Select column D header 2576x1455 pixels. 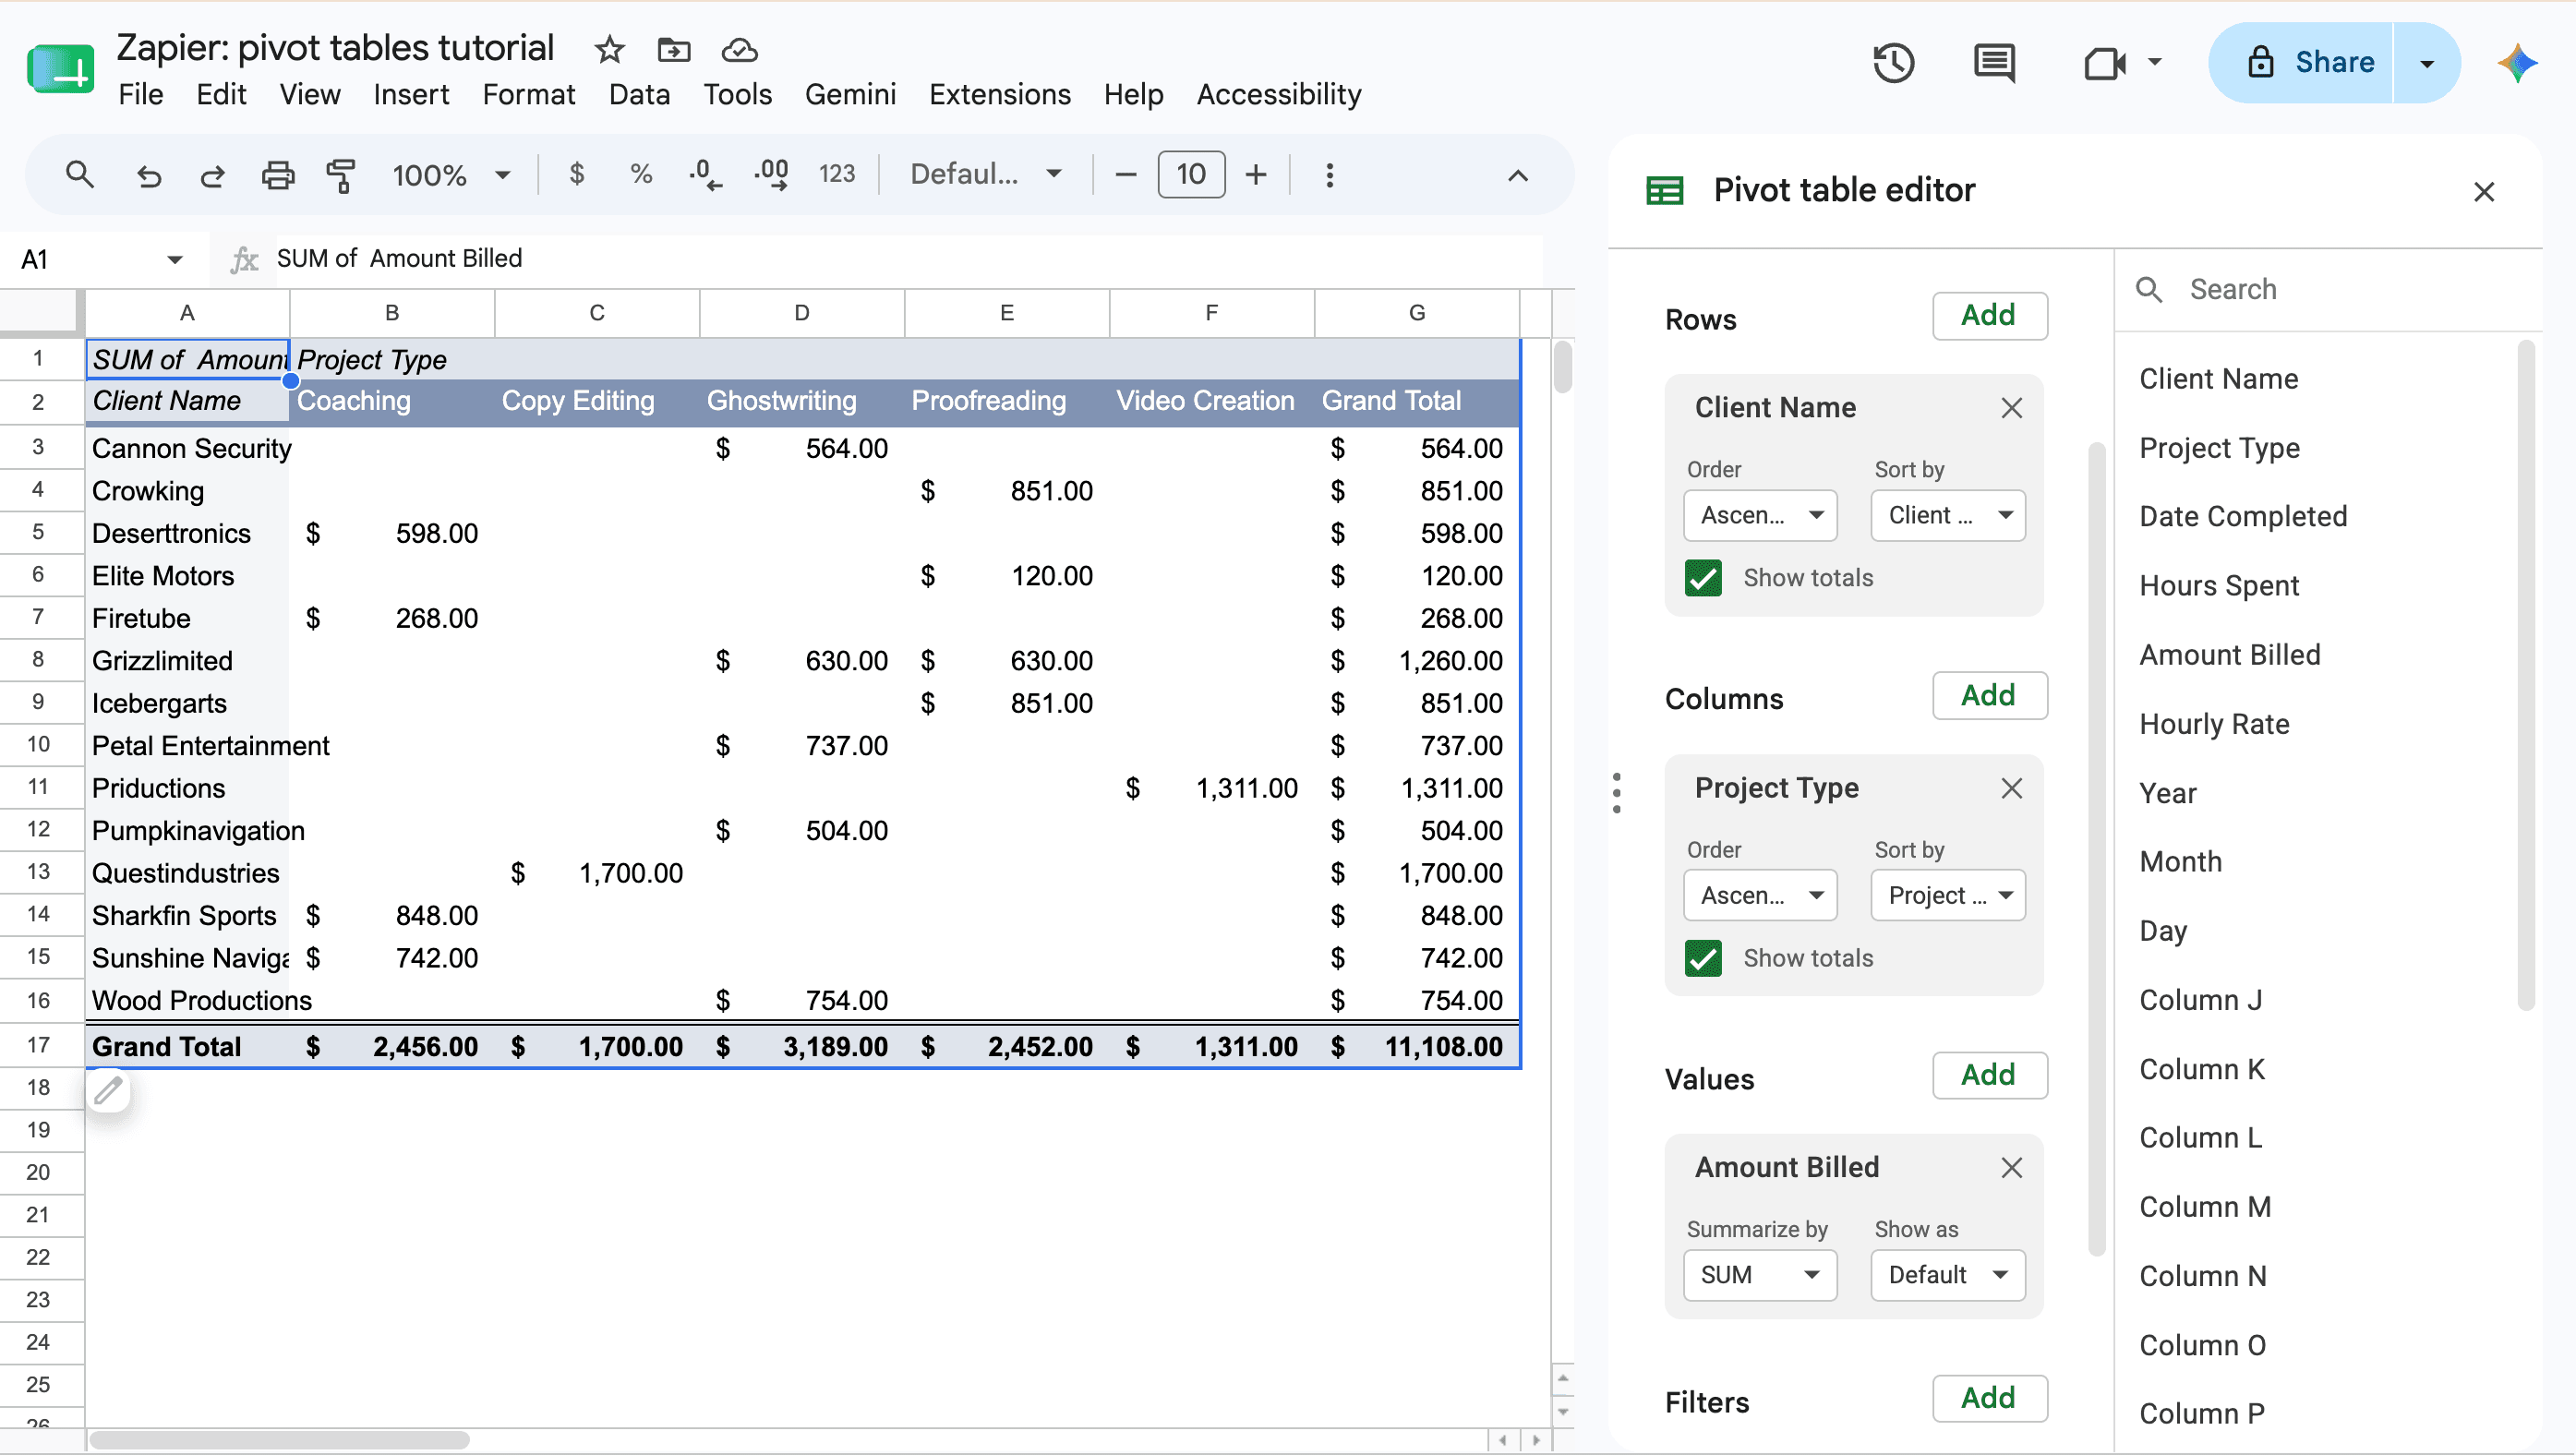click(x=802, y=313)
